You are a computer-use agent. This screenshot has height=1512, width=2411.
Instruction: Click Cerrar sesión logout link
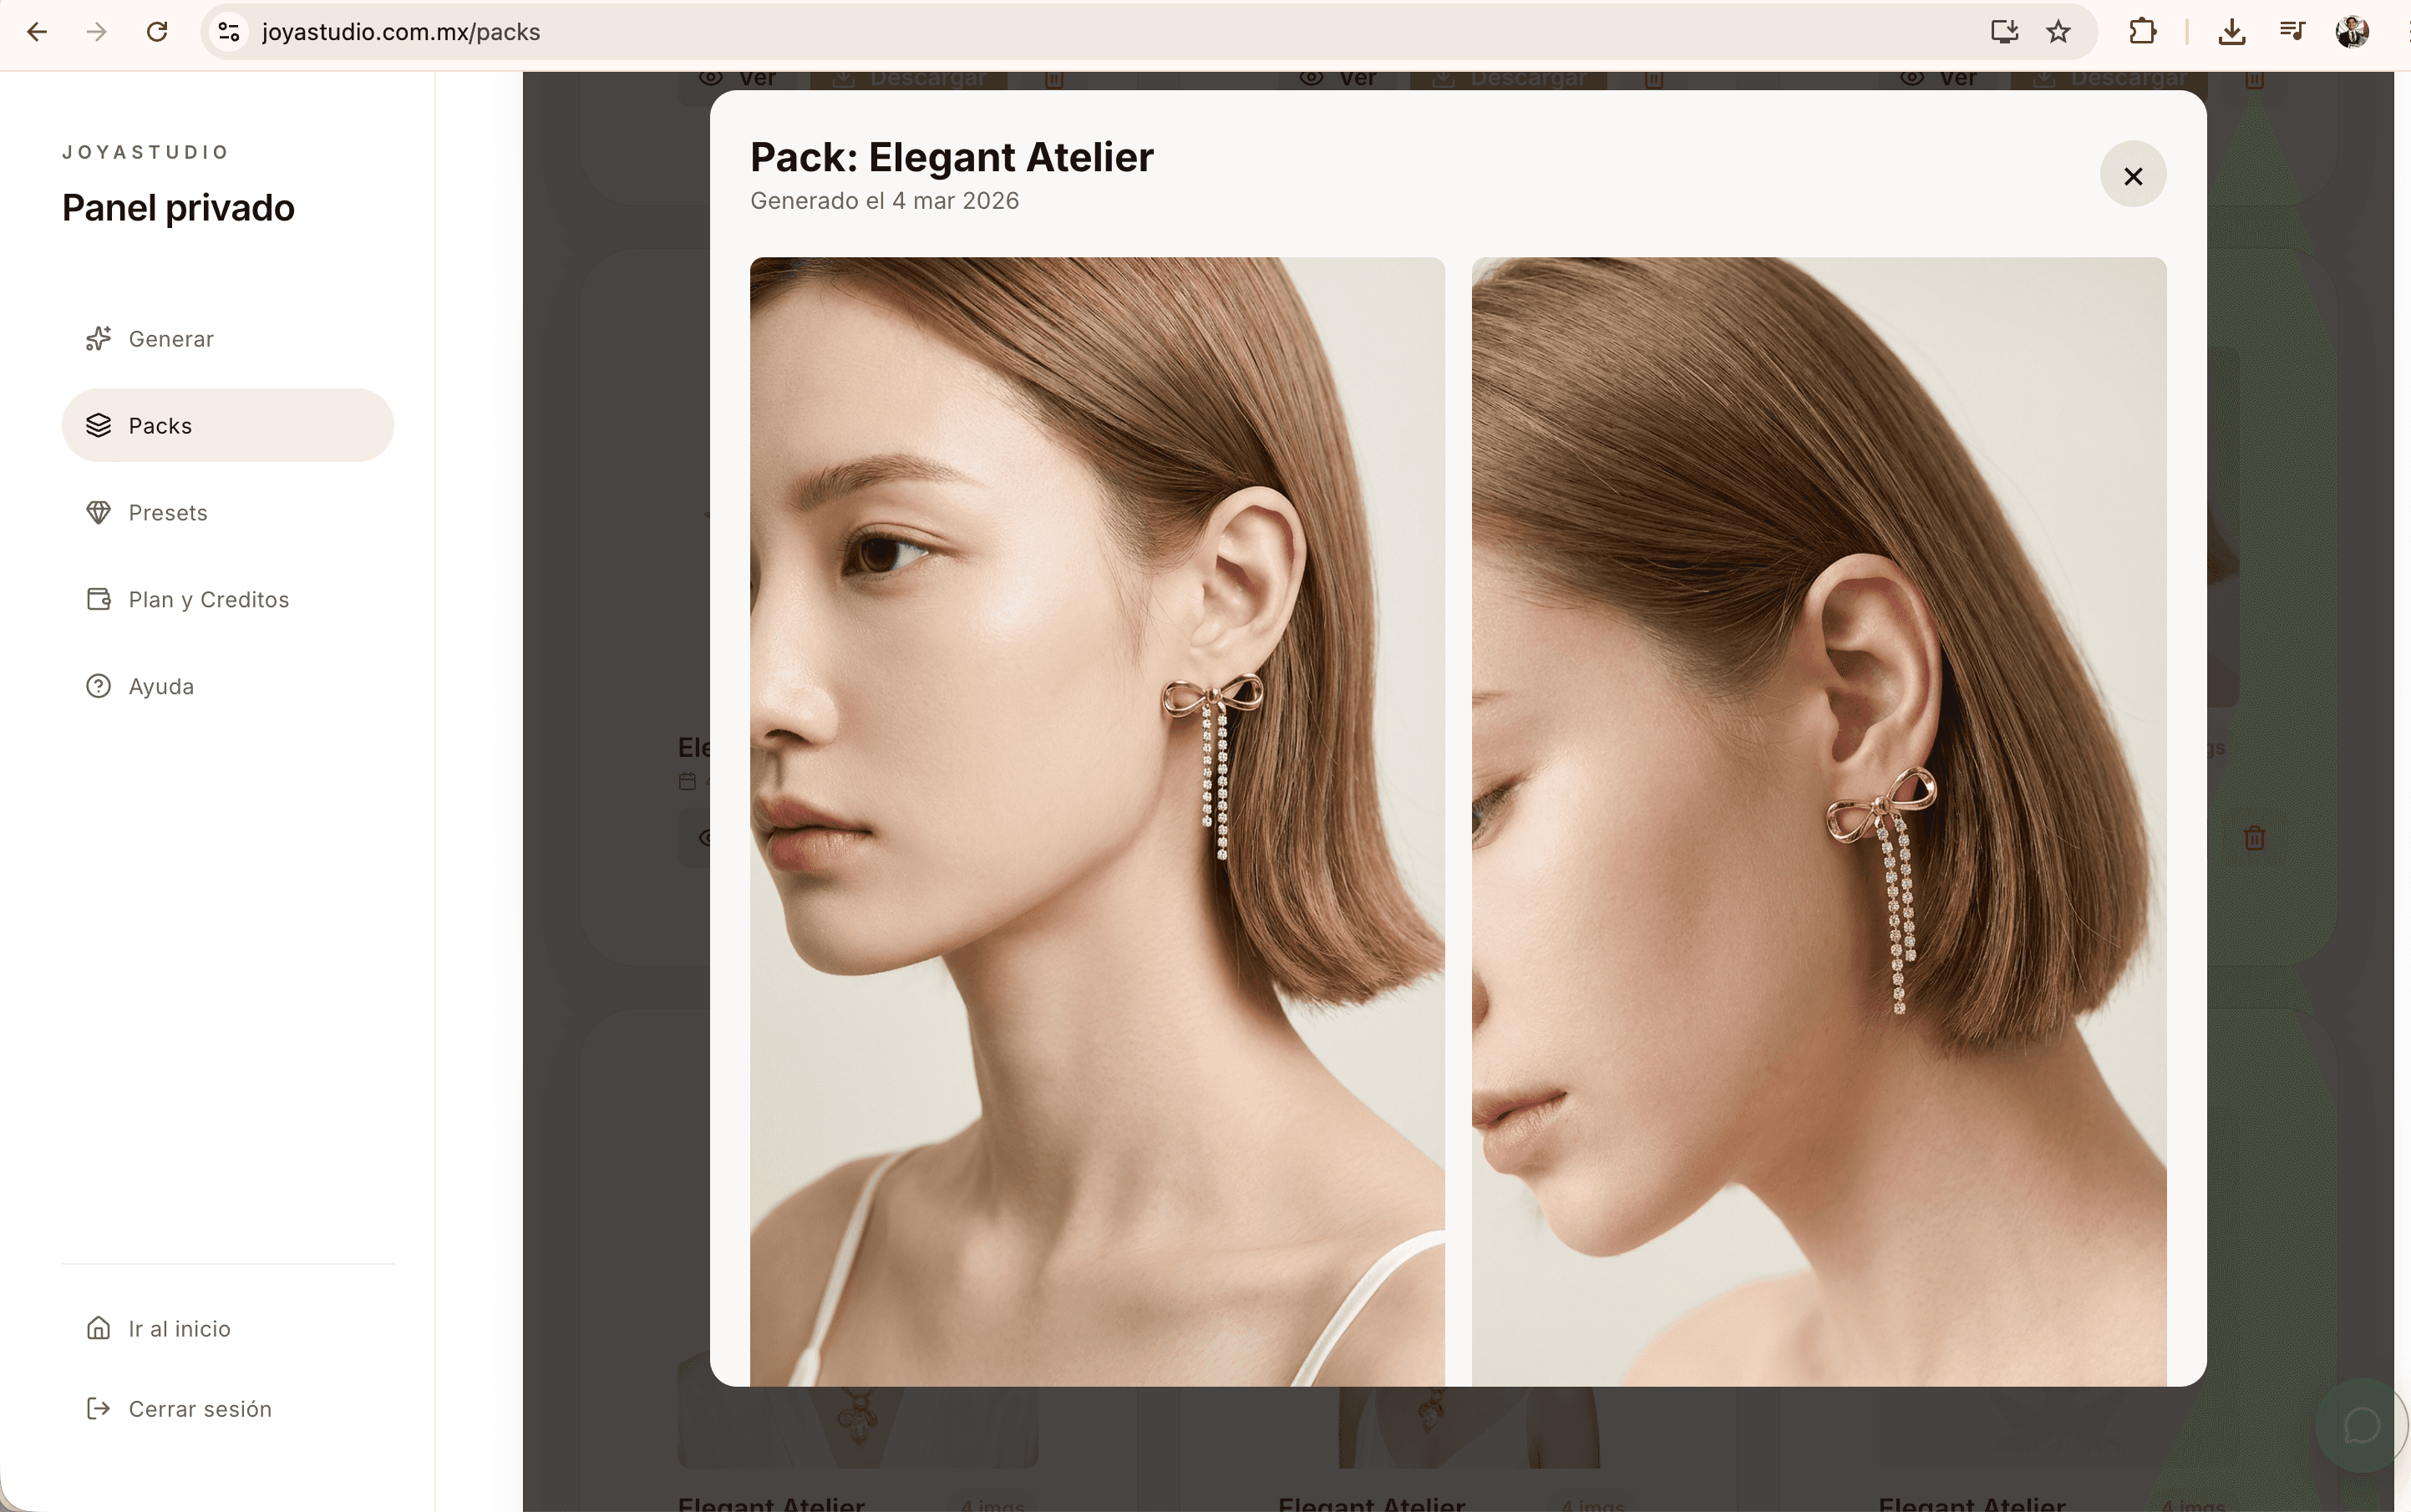click(x=198, y=1408)
